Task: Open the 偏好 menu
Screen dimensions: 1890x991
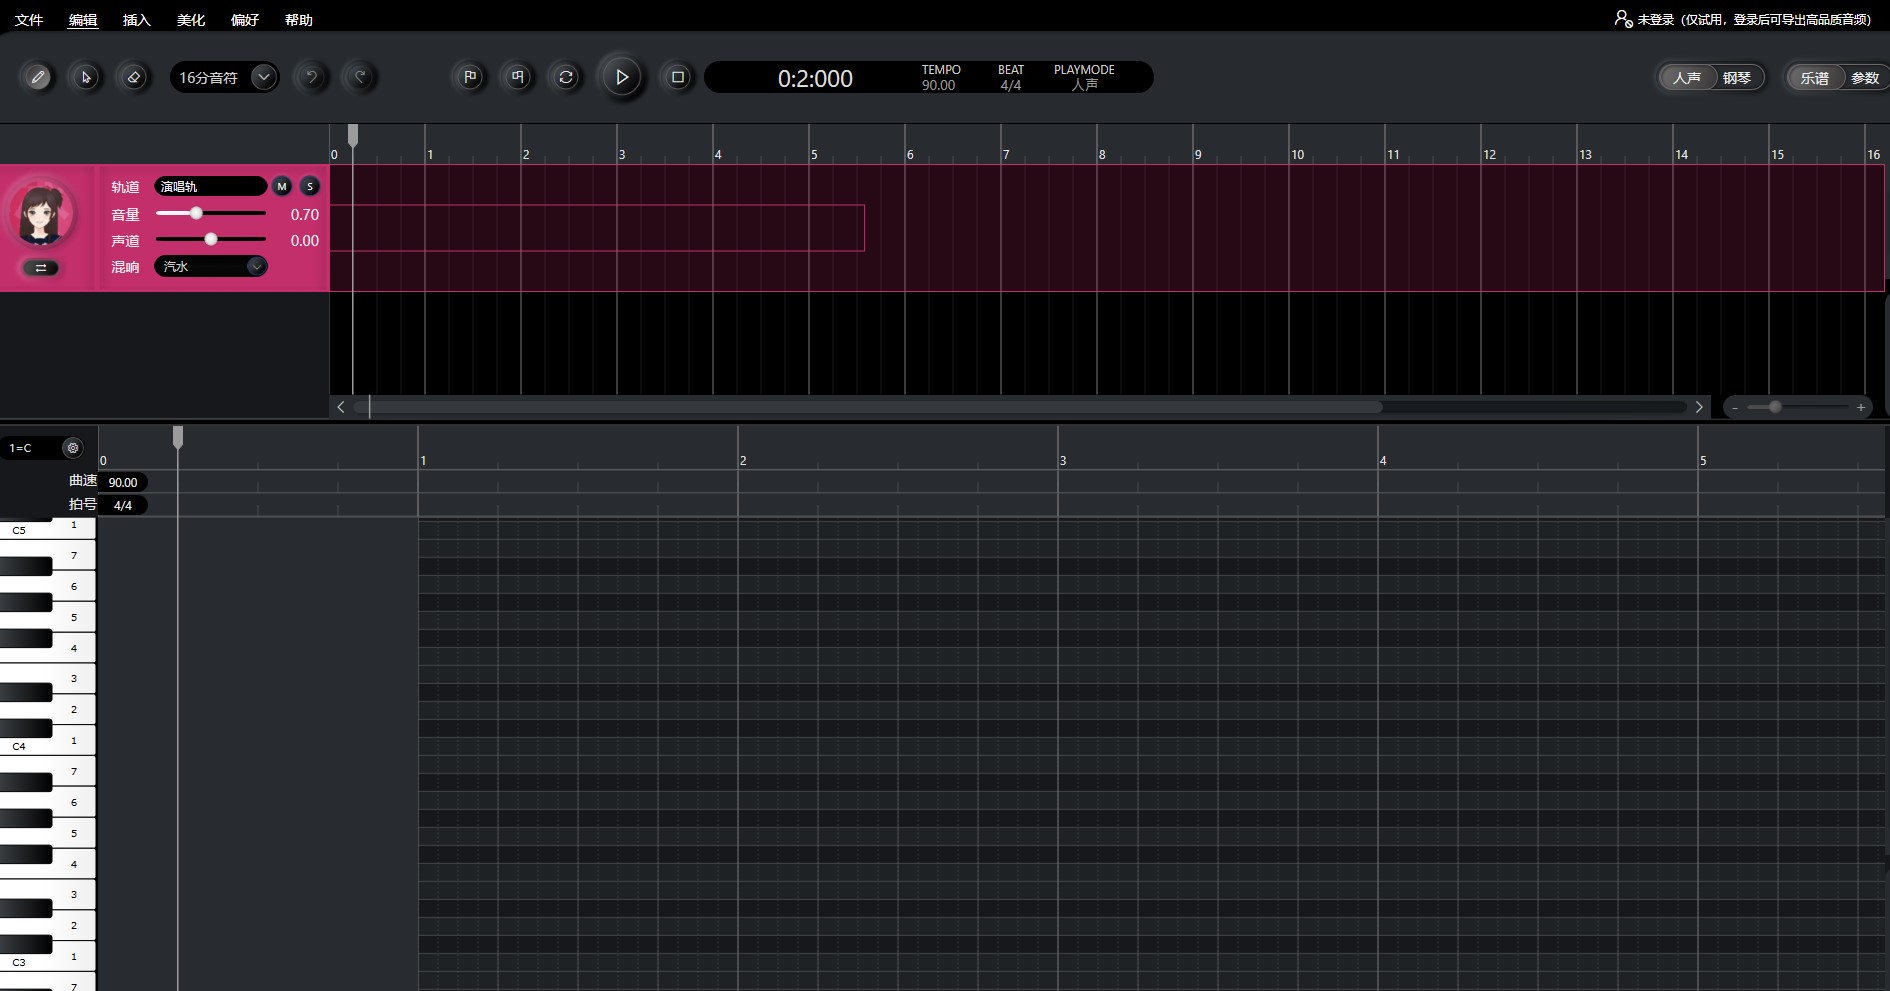Action: pyautogui.click(x=245, y=20)
